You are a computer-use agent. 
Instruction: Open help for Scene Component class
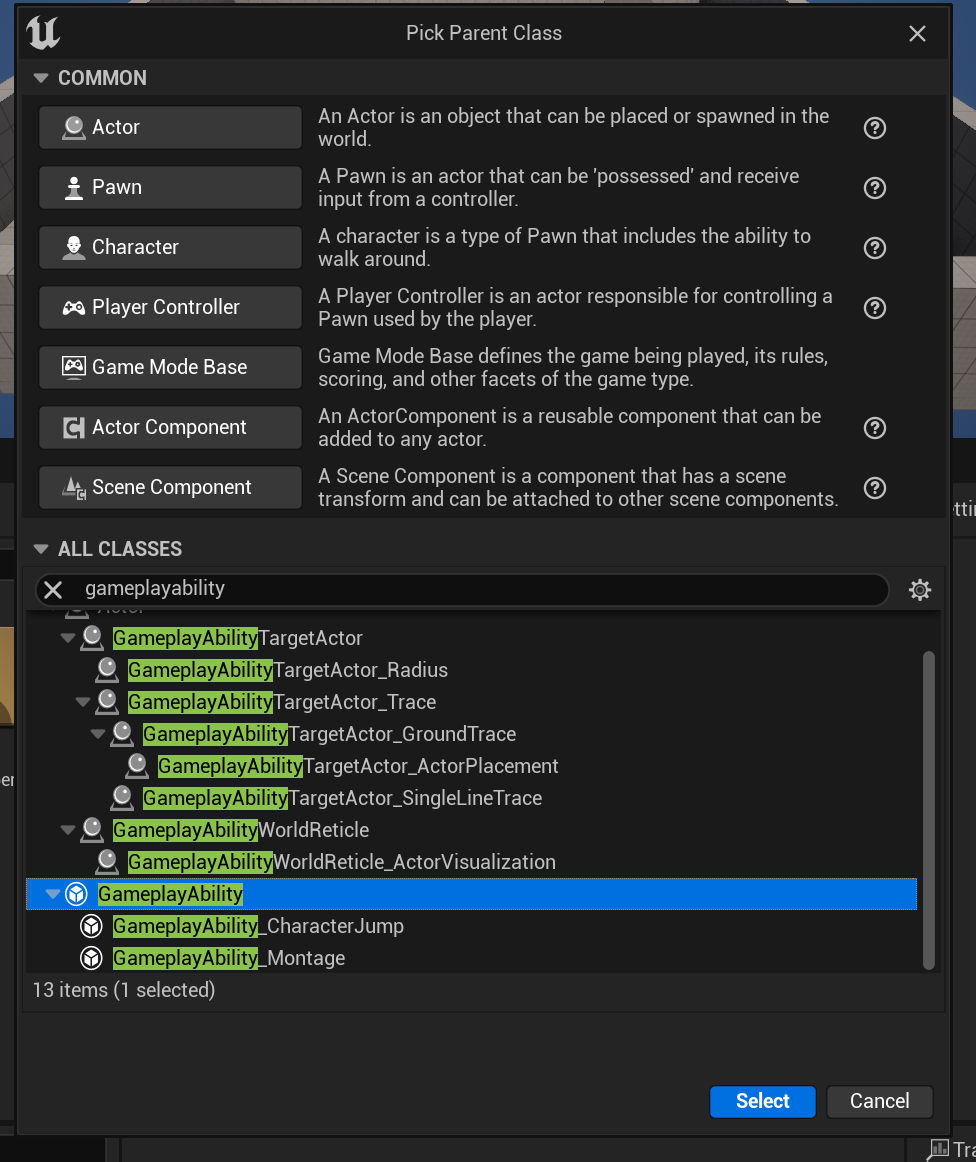point(875,488)
